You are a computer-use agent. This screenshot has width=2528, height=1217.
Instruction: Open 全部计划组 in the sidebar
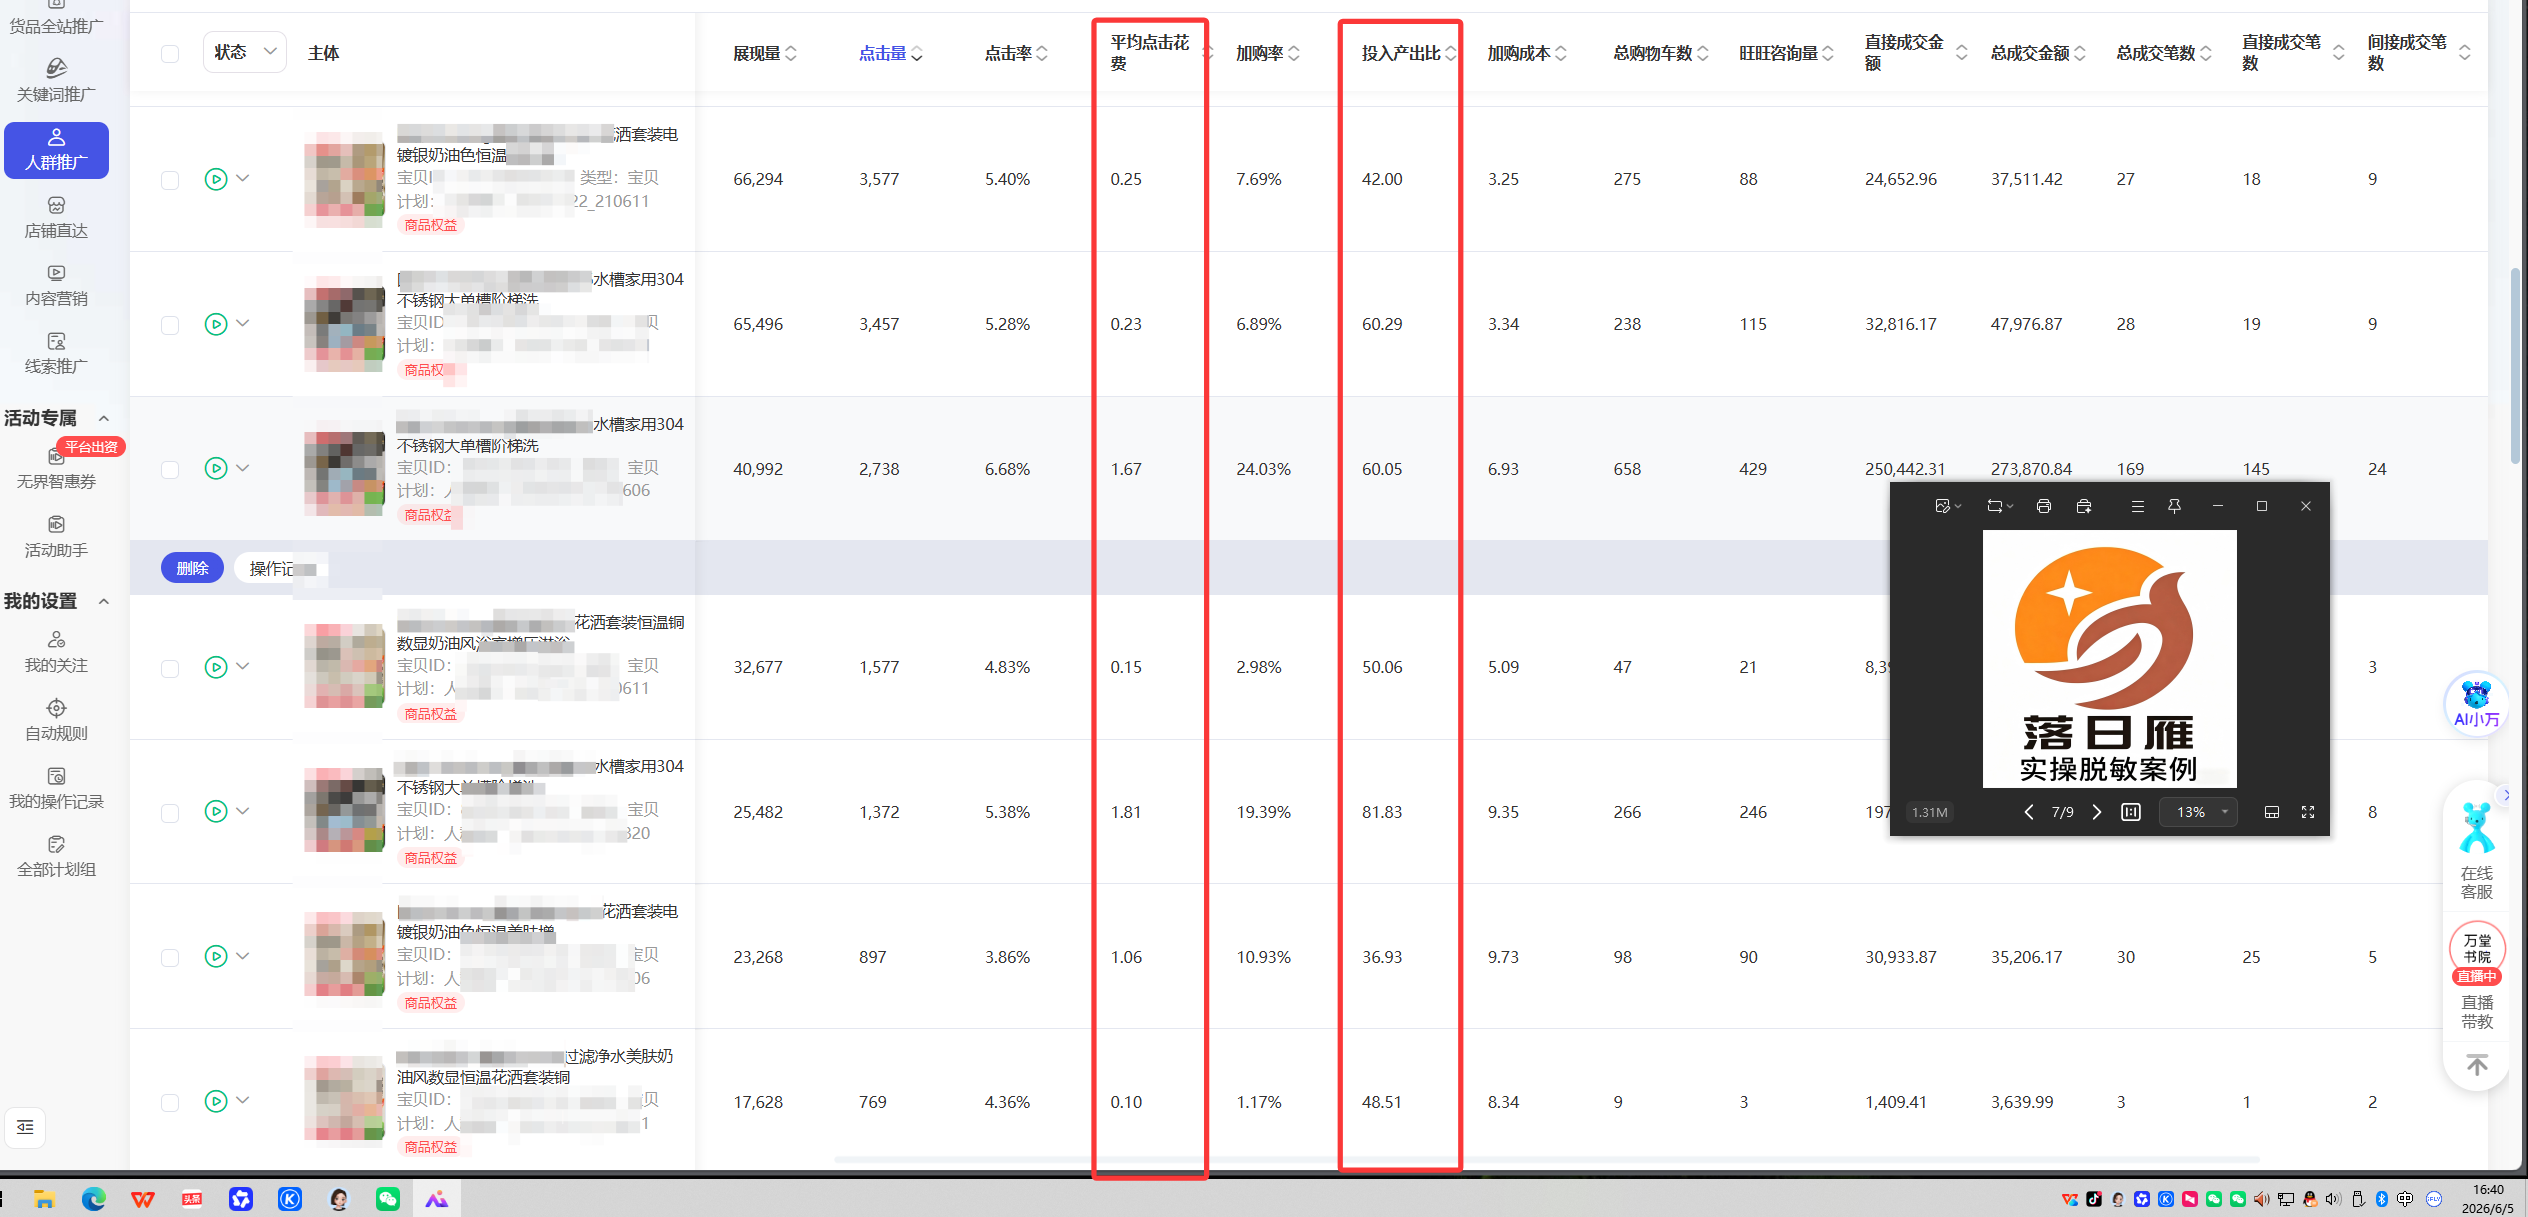coord(56,857)
